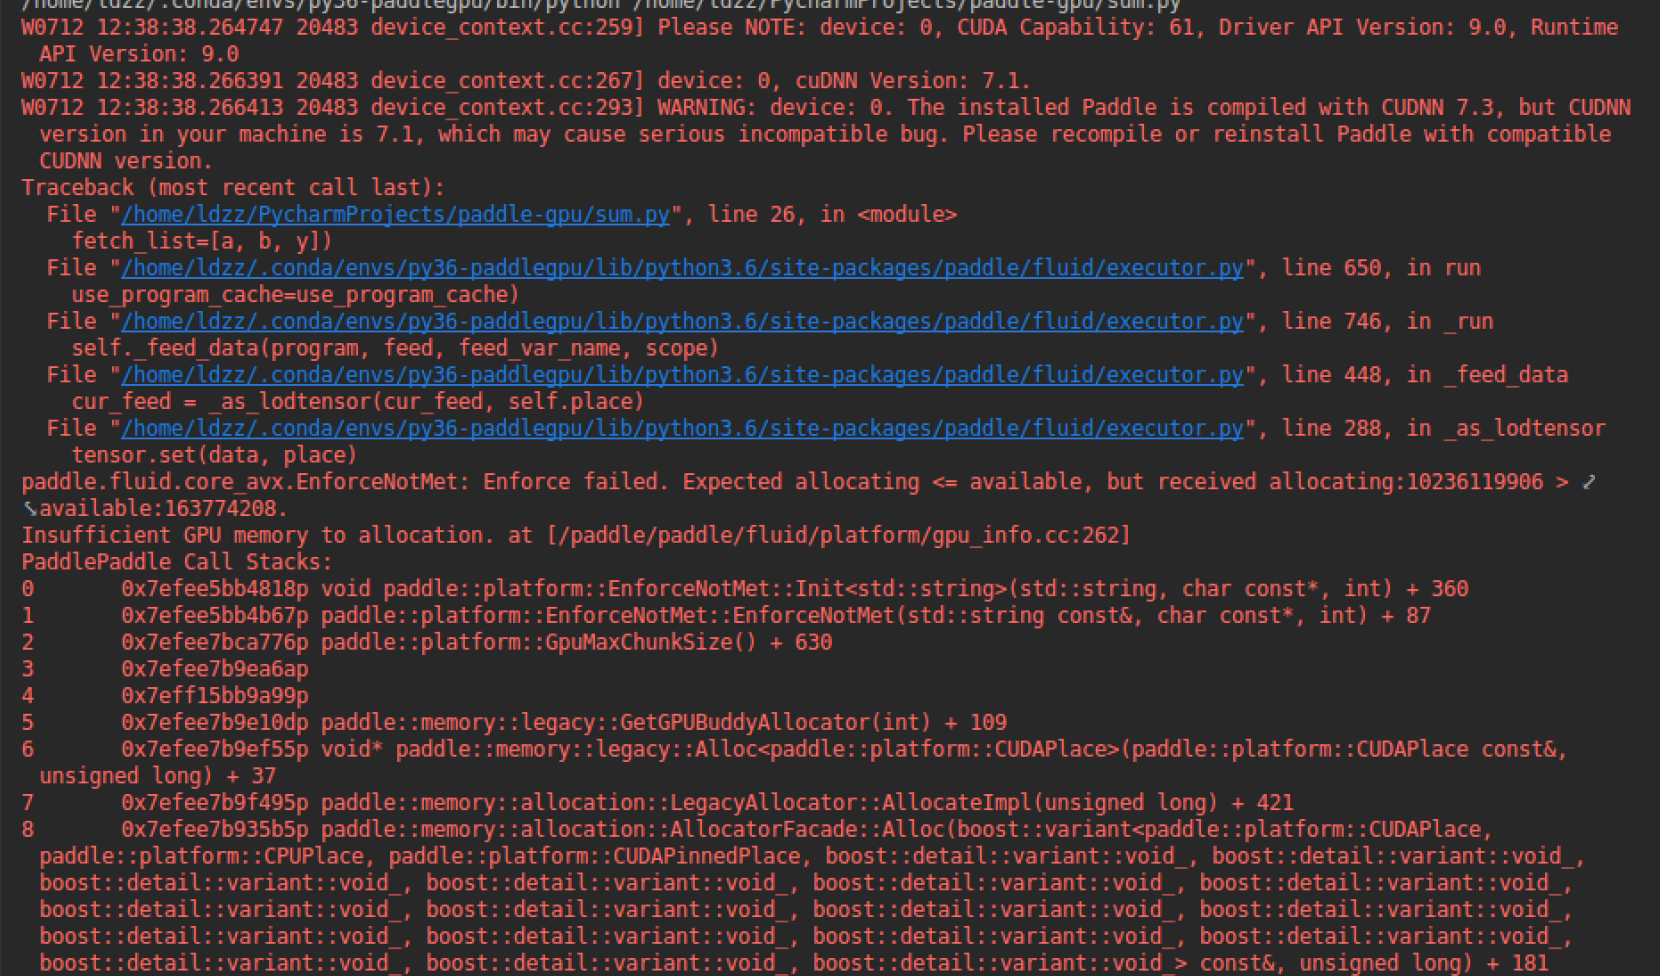Click call stack frame 7 LegacyAllocator::AllocateImpl

pos(658,803)
